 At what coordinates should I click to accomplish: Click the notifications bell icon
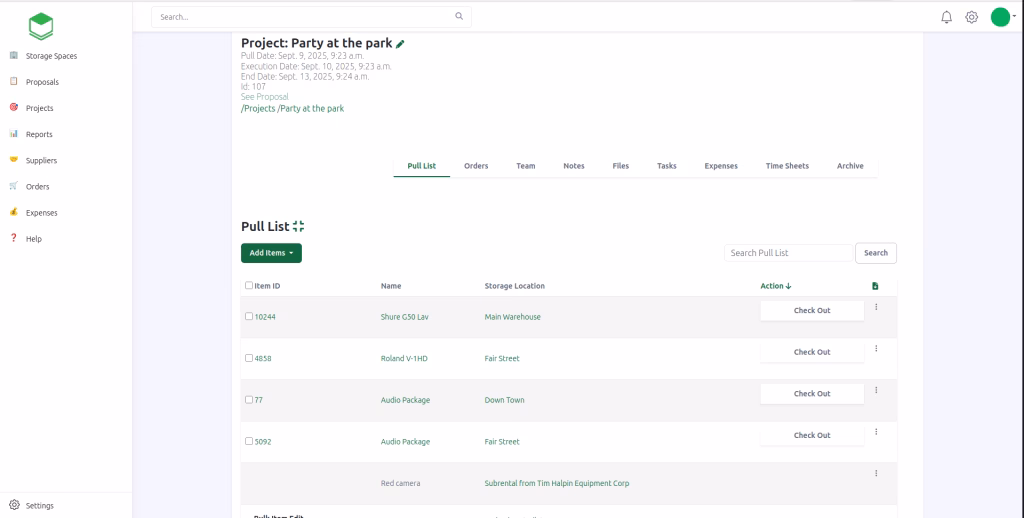pyautogui.click(x=946, y=17)
